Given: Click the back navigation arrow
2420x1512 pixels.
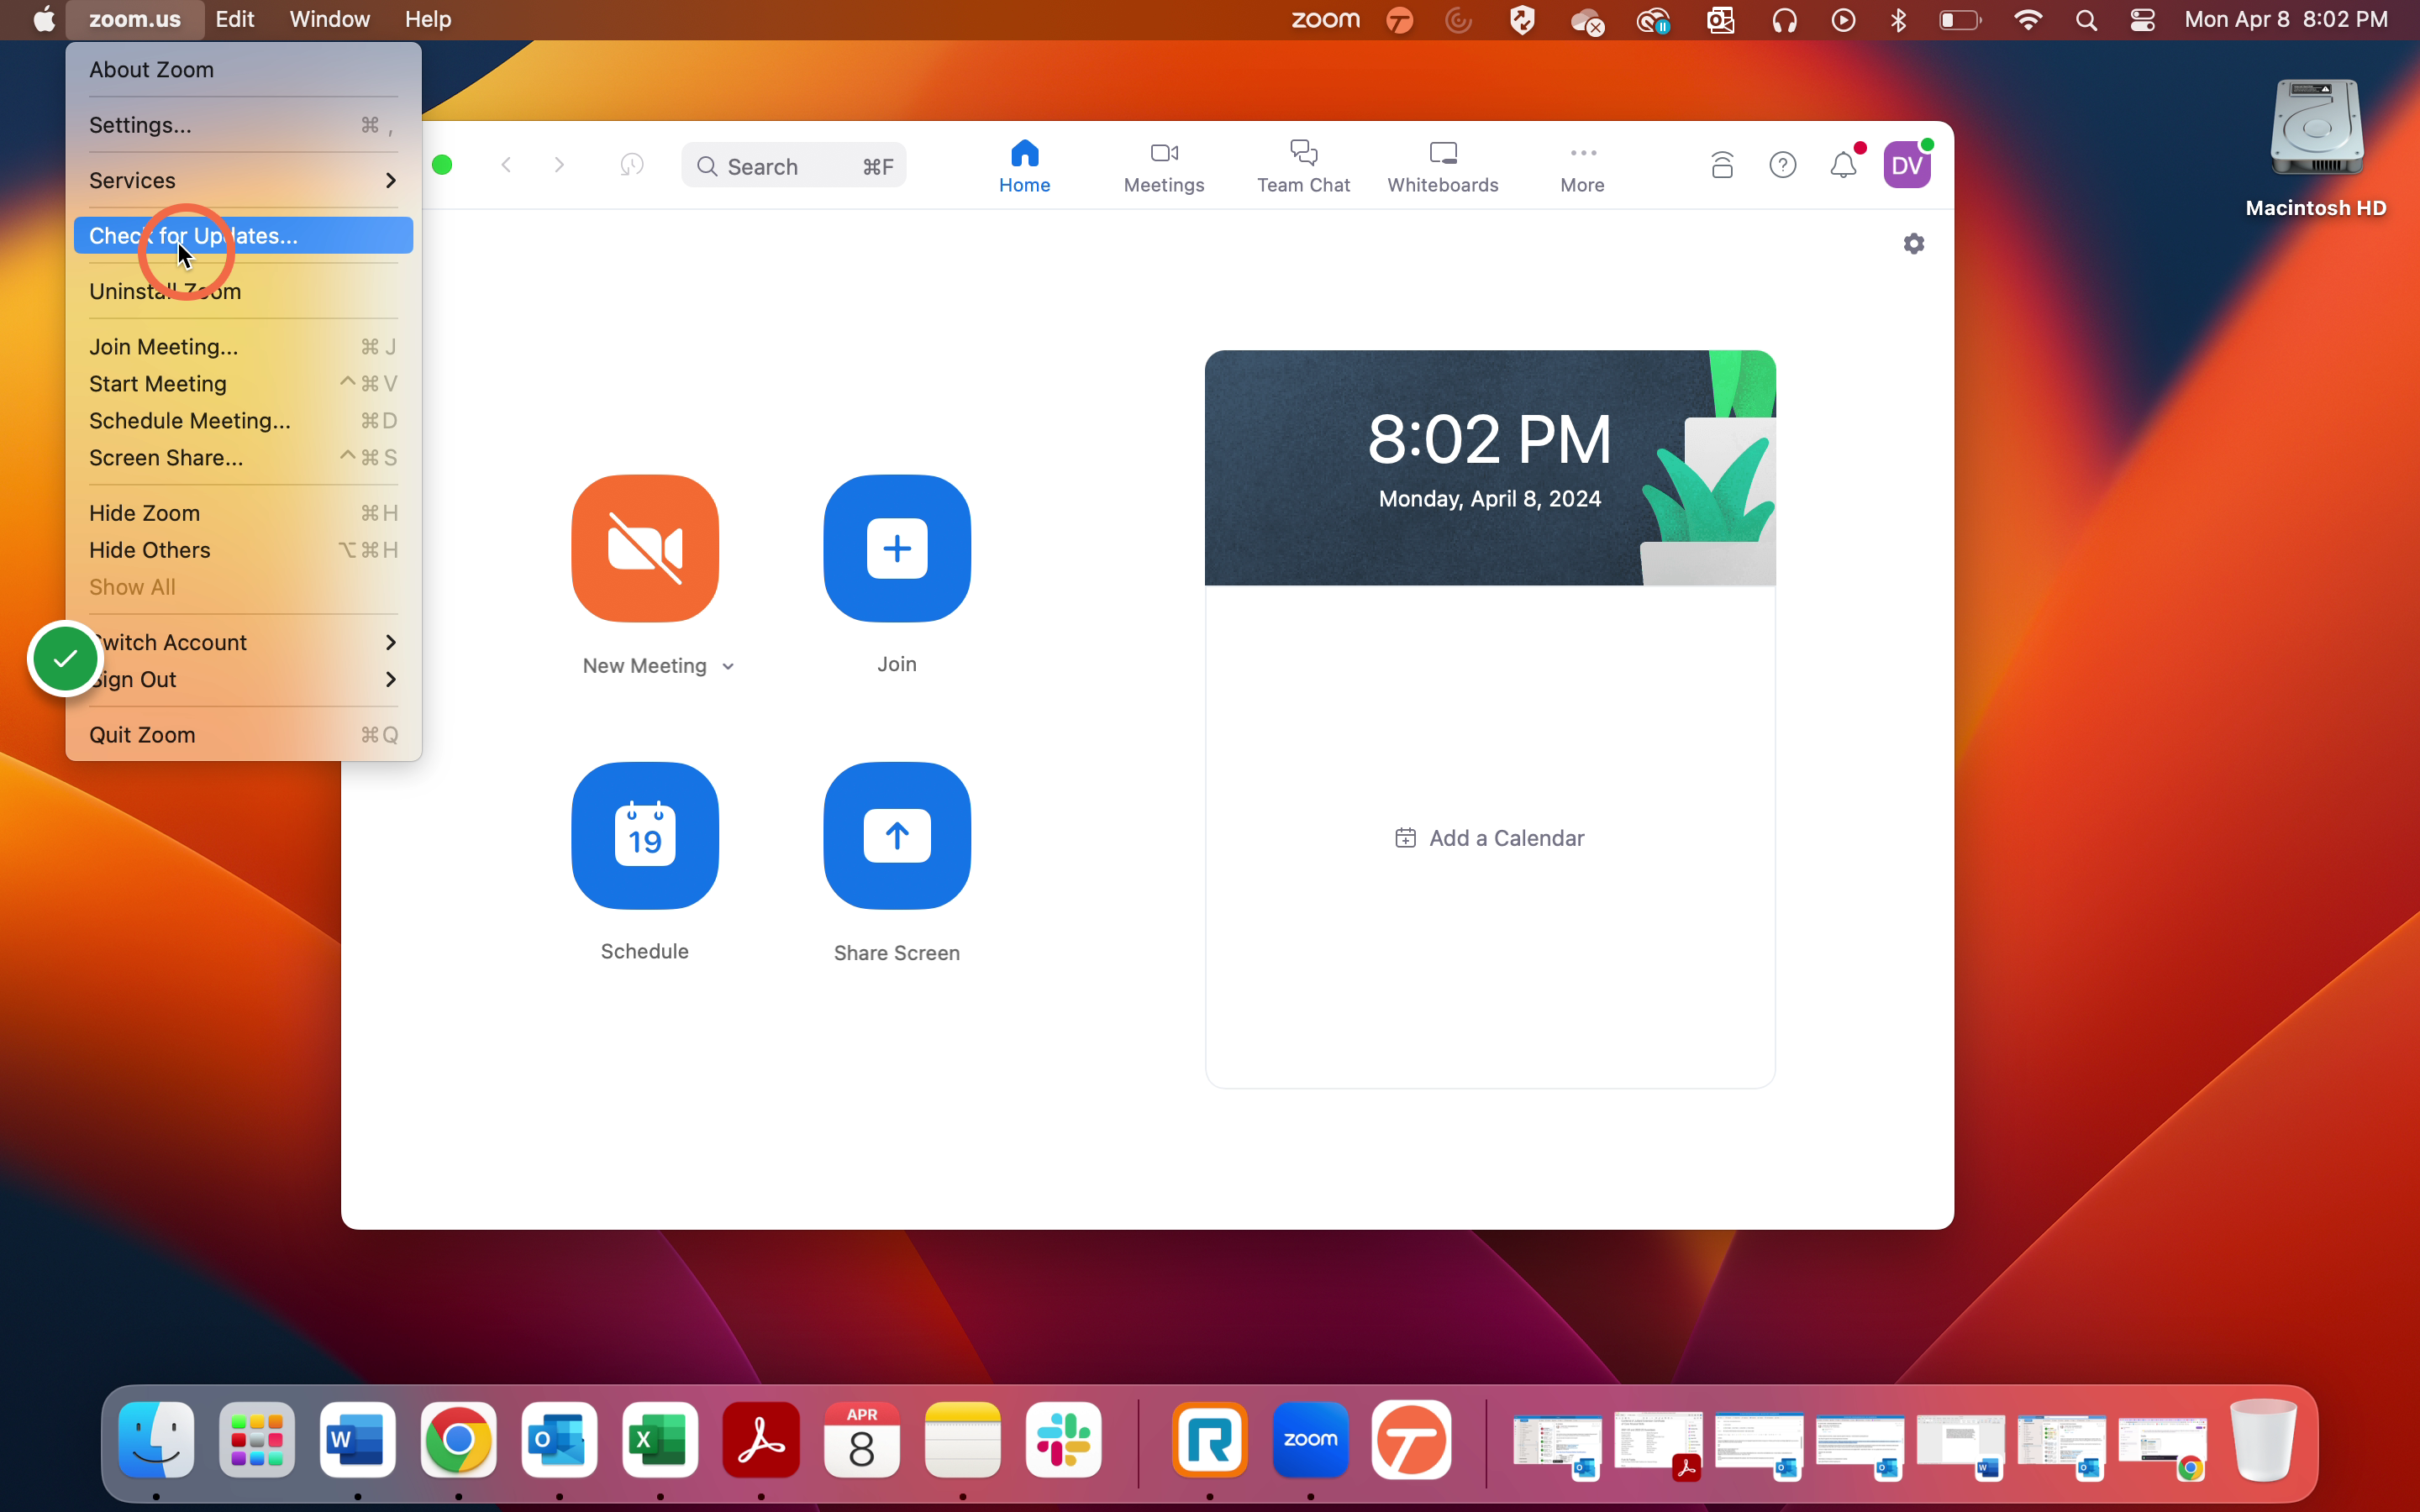Looking at the screenshot, I should 507,165.
